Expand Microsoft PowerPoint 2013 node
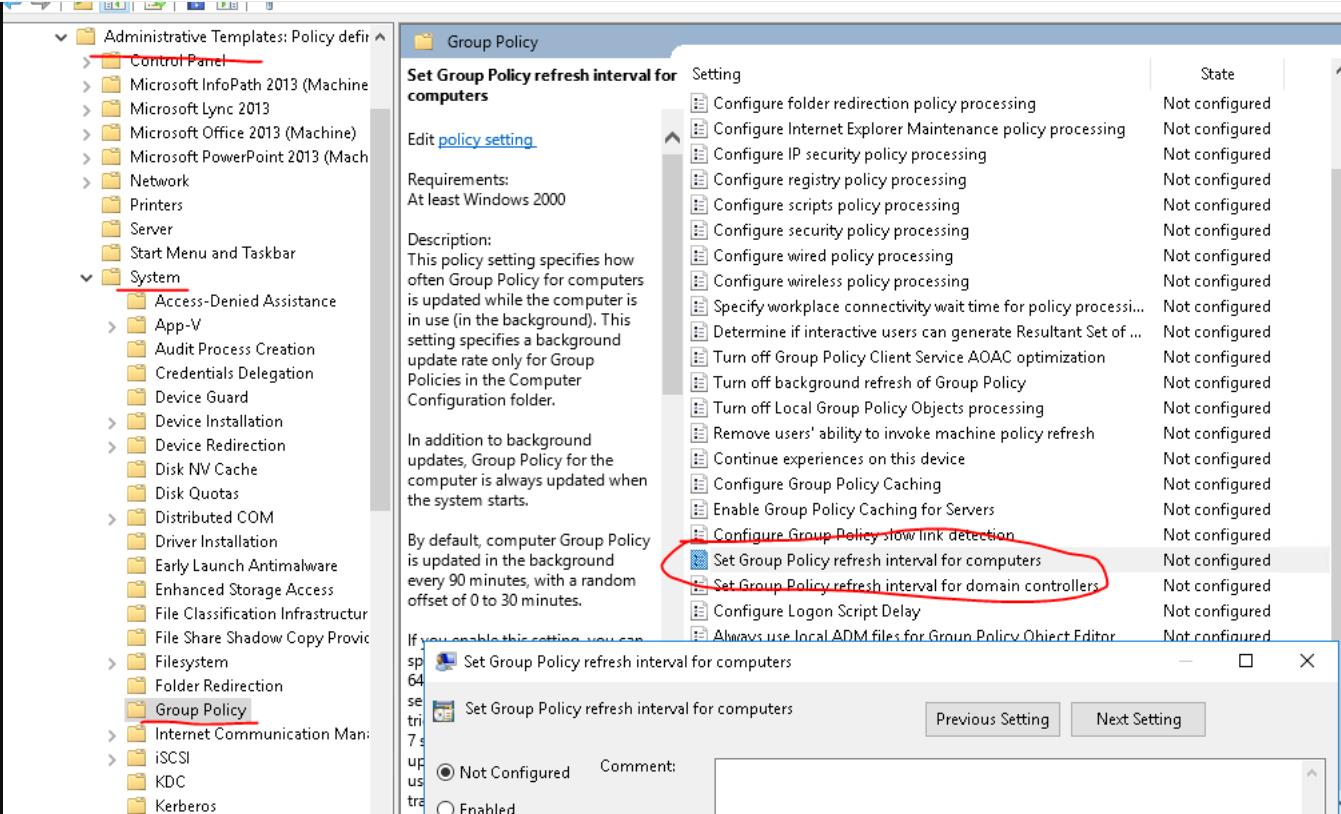1341x814 pixels. tap(88, 157)
